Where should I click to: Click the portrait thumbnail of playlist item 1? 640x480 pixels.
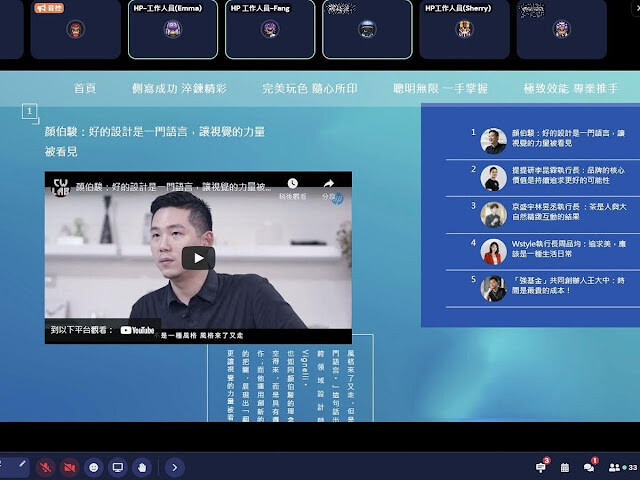[493, 141]
